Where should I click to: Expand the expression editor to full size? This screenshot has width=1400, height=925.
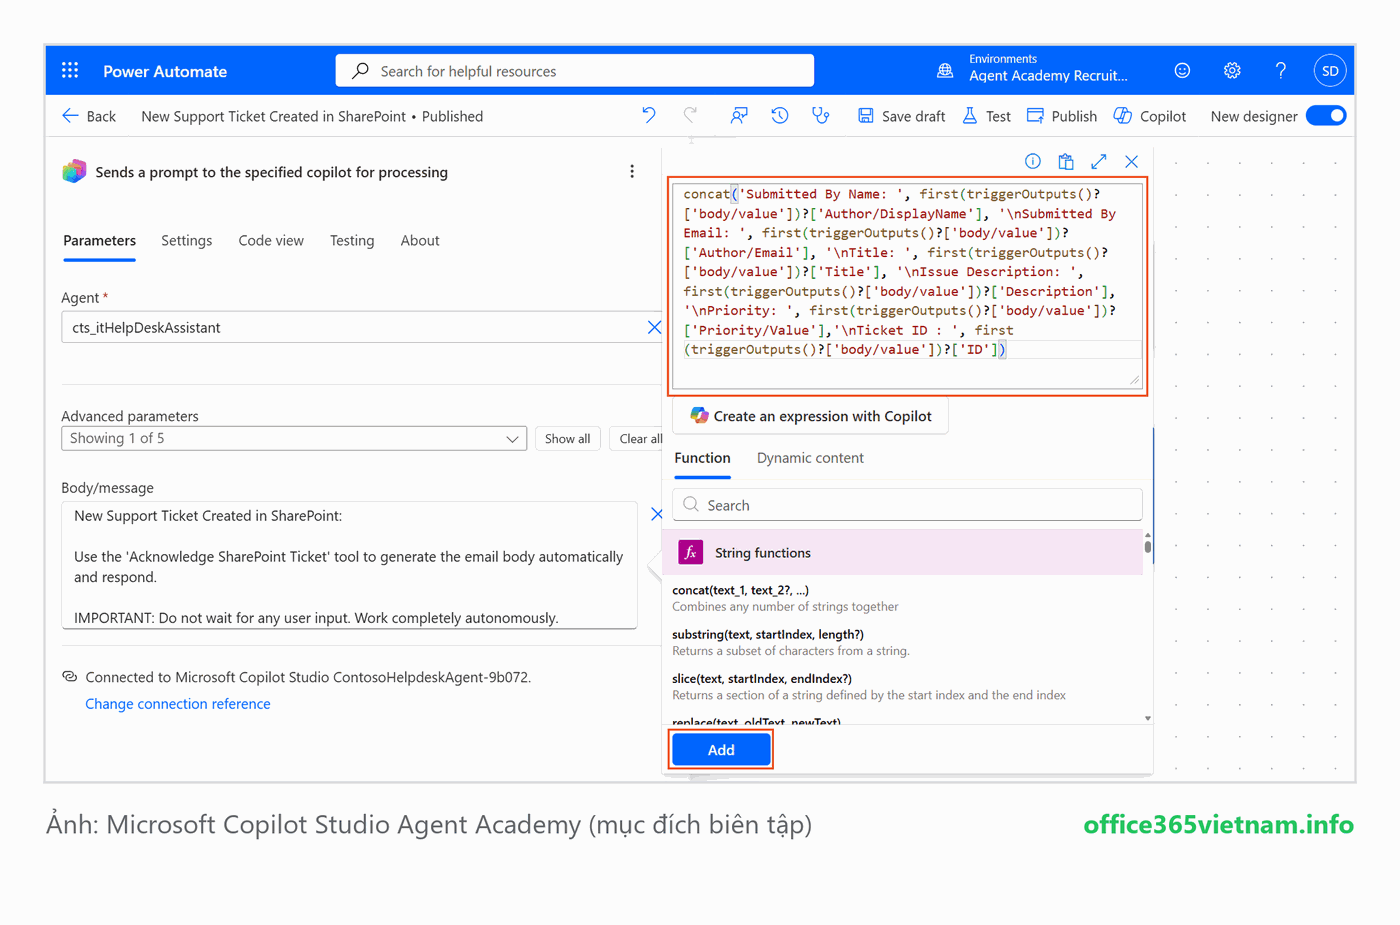click(1099, 161)
